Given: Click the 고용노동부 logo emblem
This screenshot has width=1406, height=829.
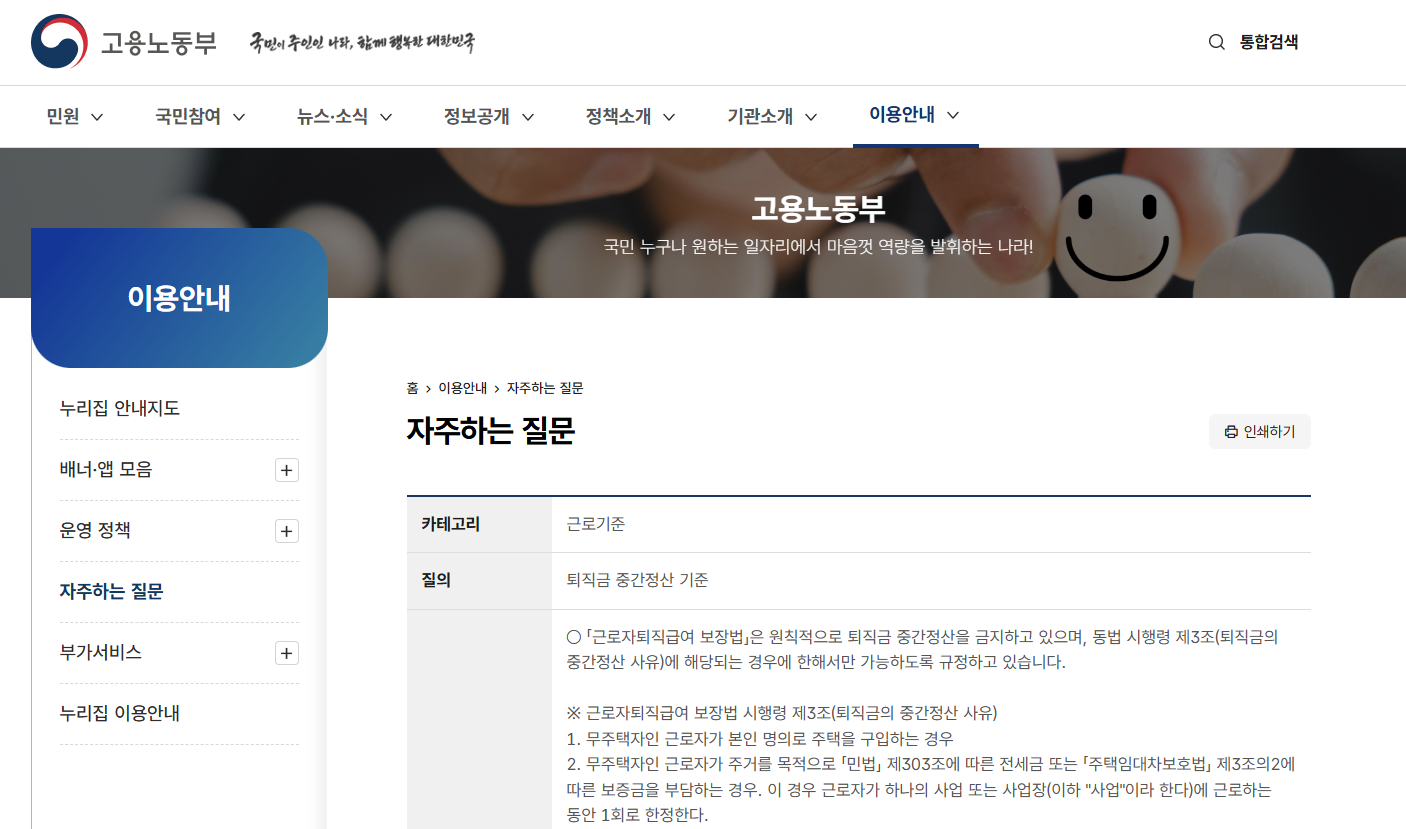Looking at the screenshot, I should tap(59, 42).
